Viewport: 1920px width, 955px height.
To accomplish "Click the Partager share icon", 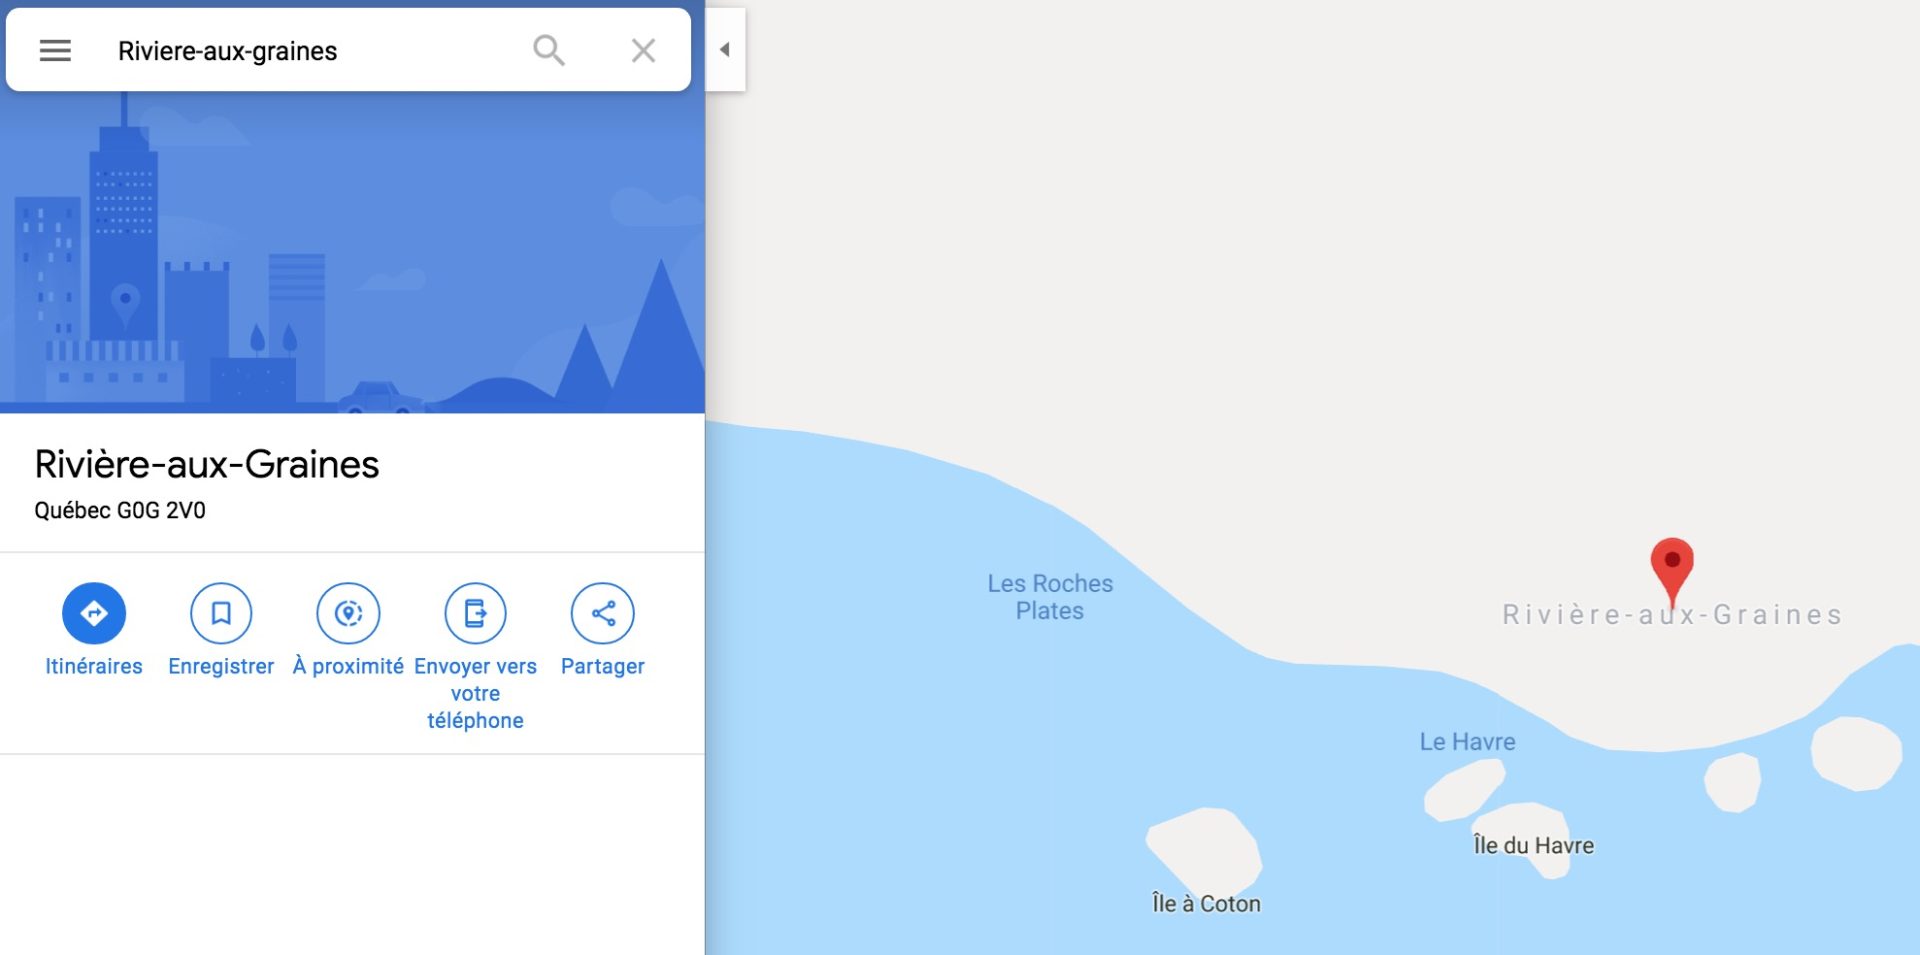I will tap(602, 613).
